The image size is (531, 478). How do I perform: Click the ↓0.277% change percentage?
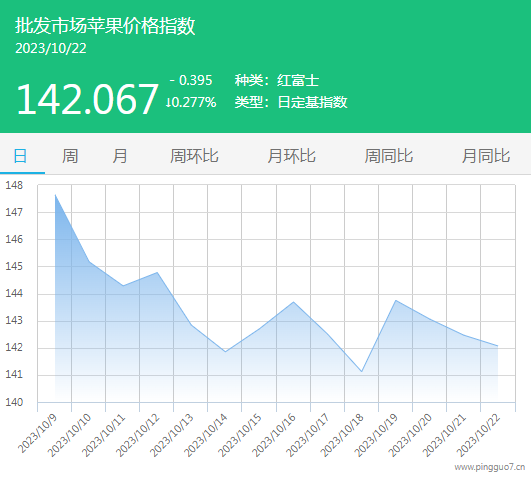pyautogui.click(x=191, y=102)
